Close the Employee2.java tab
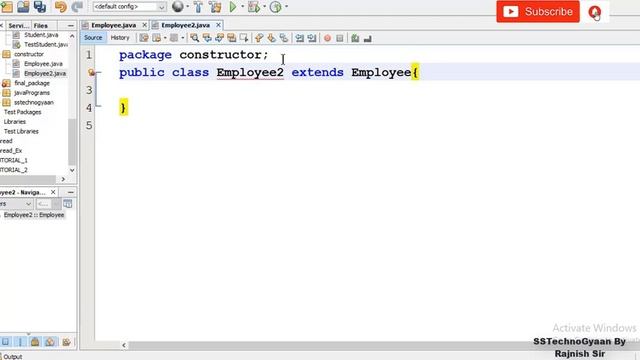 [x=218, y=25]
